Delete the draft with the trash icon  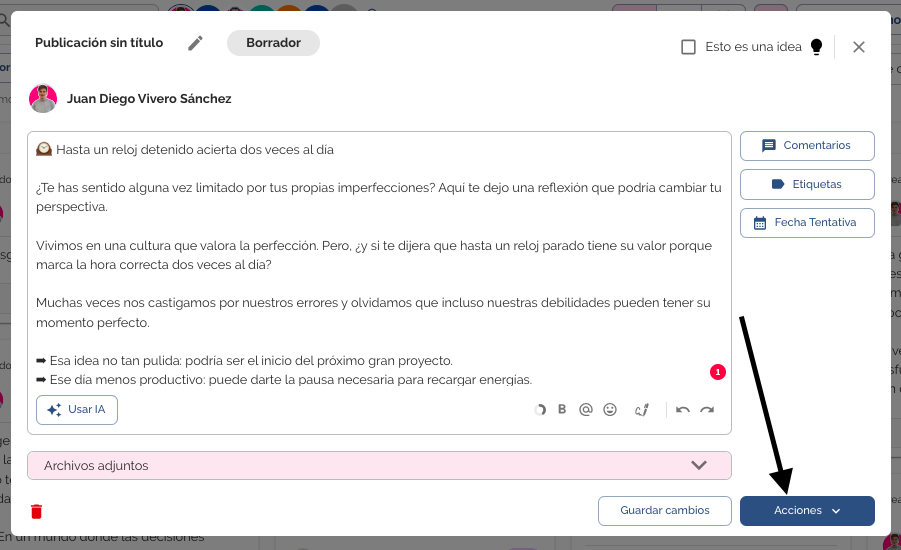click(x=36, y=511)
